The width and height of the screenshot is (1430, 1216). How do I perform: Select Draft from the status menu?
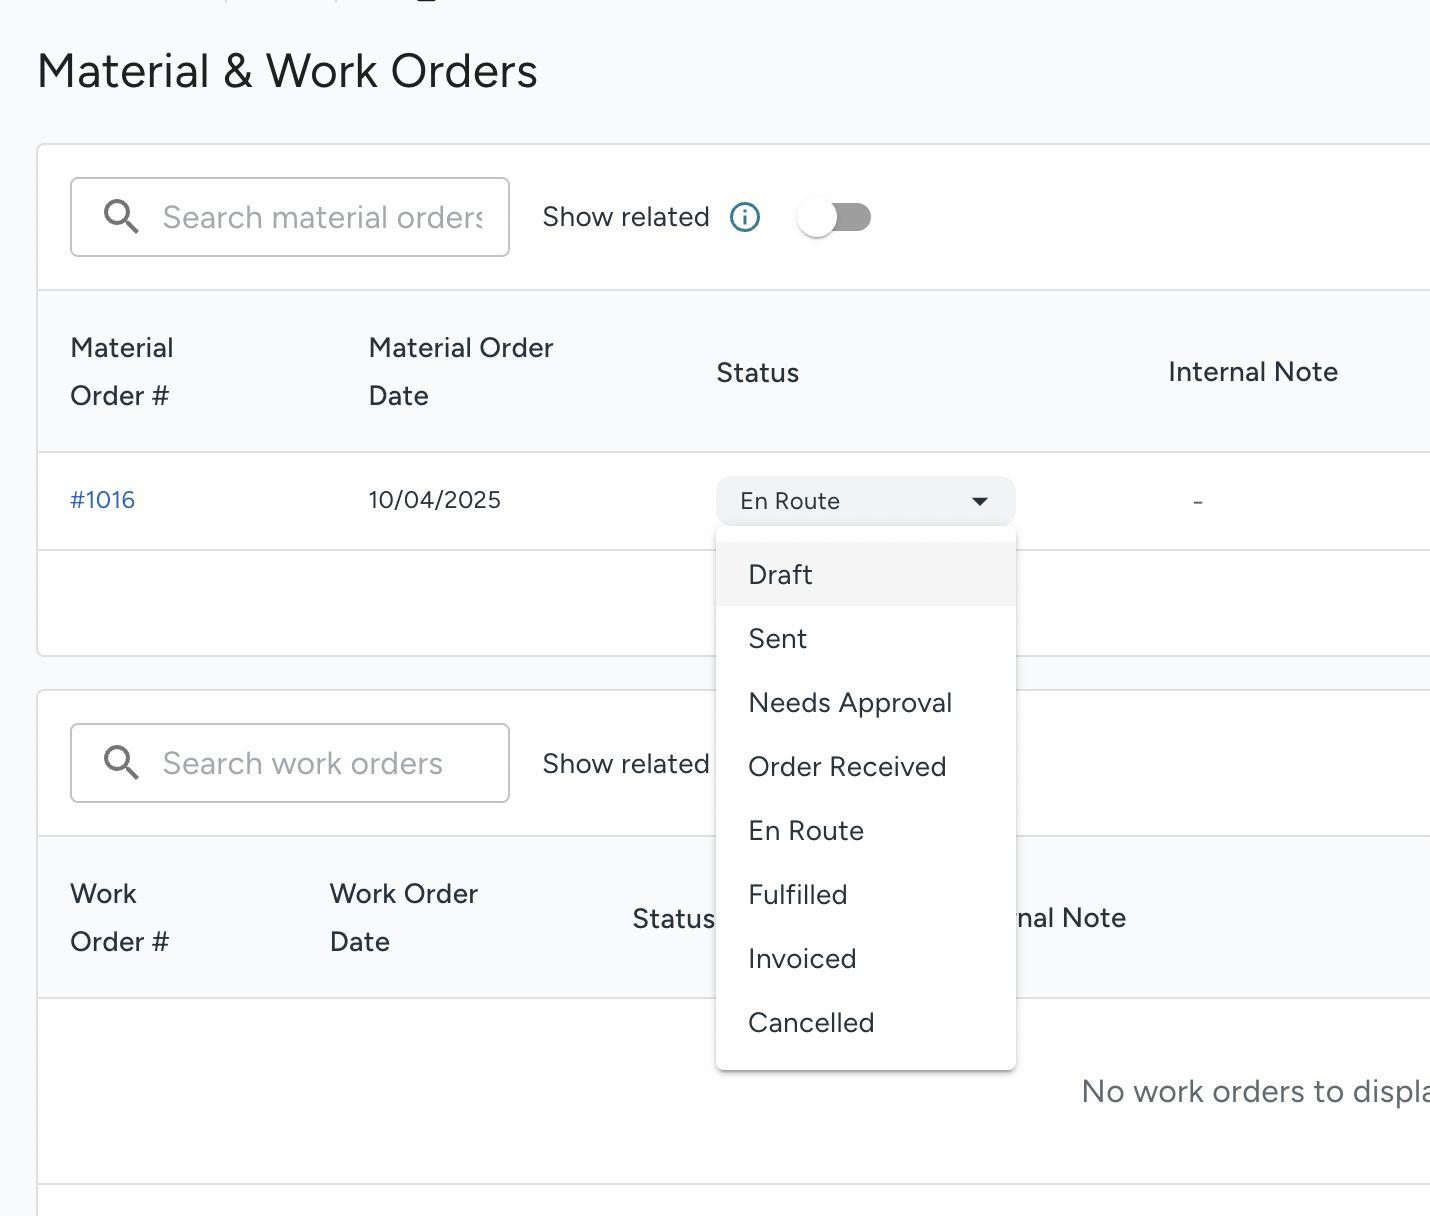[780, 575]
